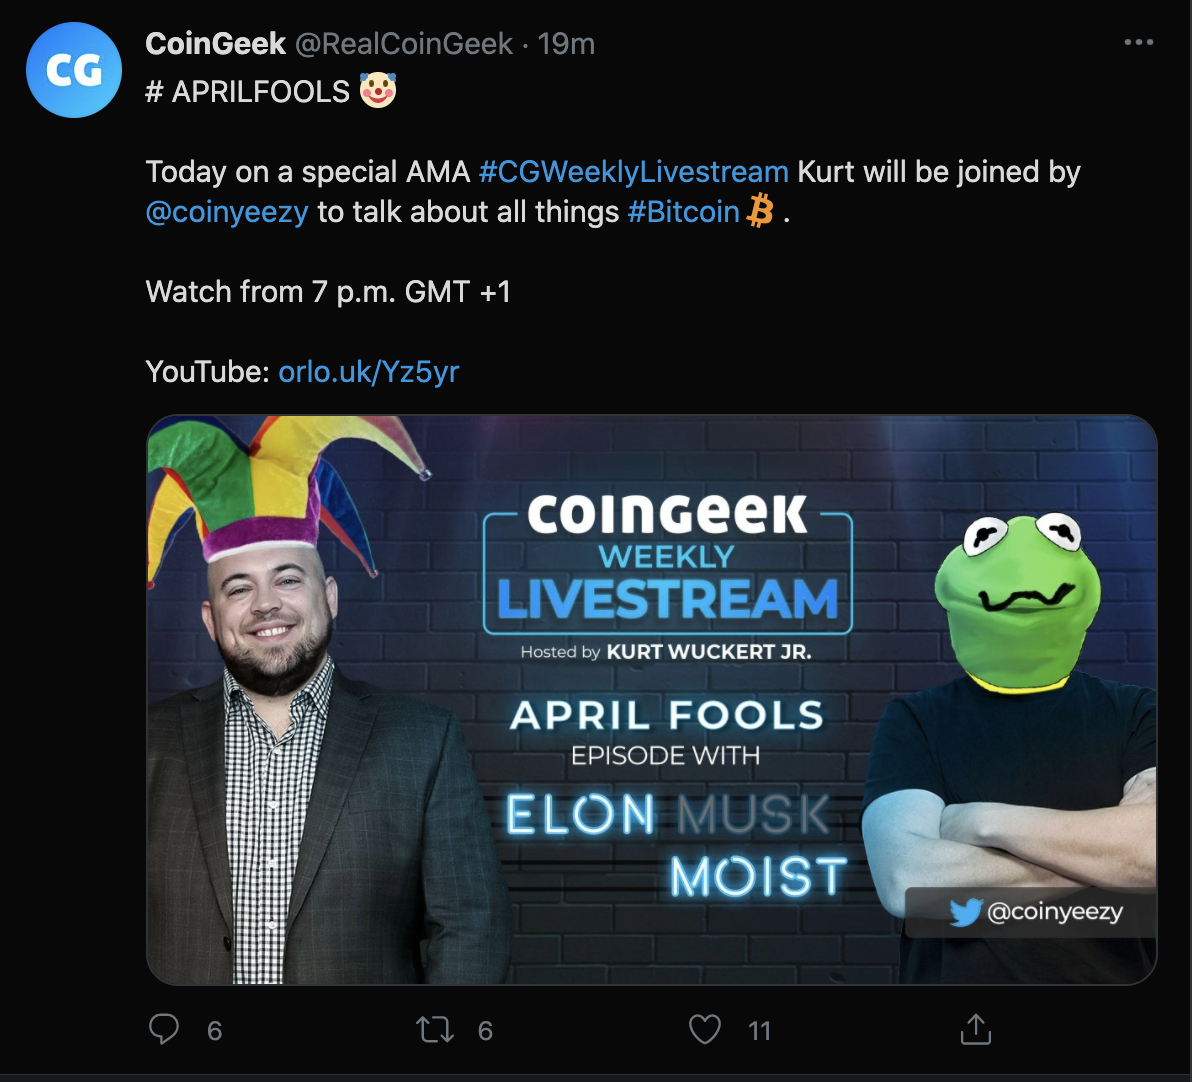
Task: Open the tweet's 19m timestamp
Action: 567,44
